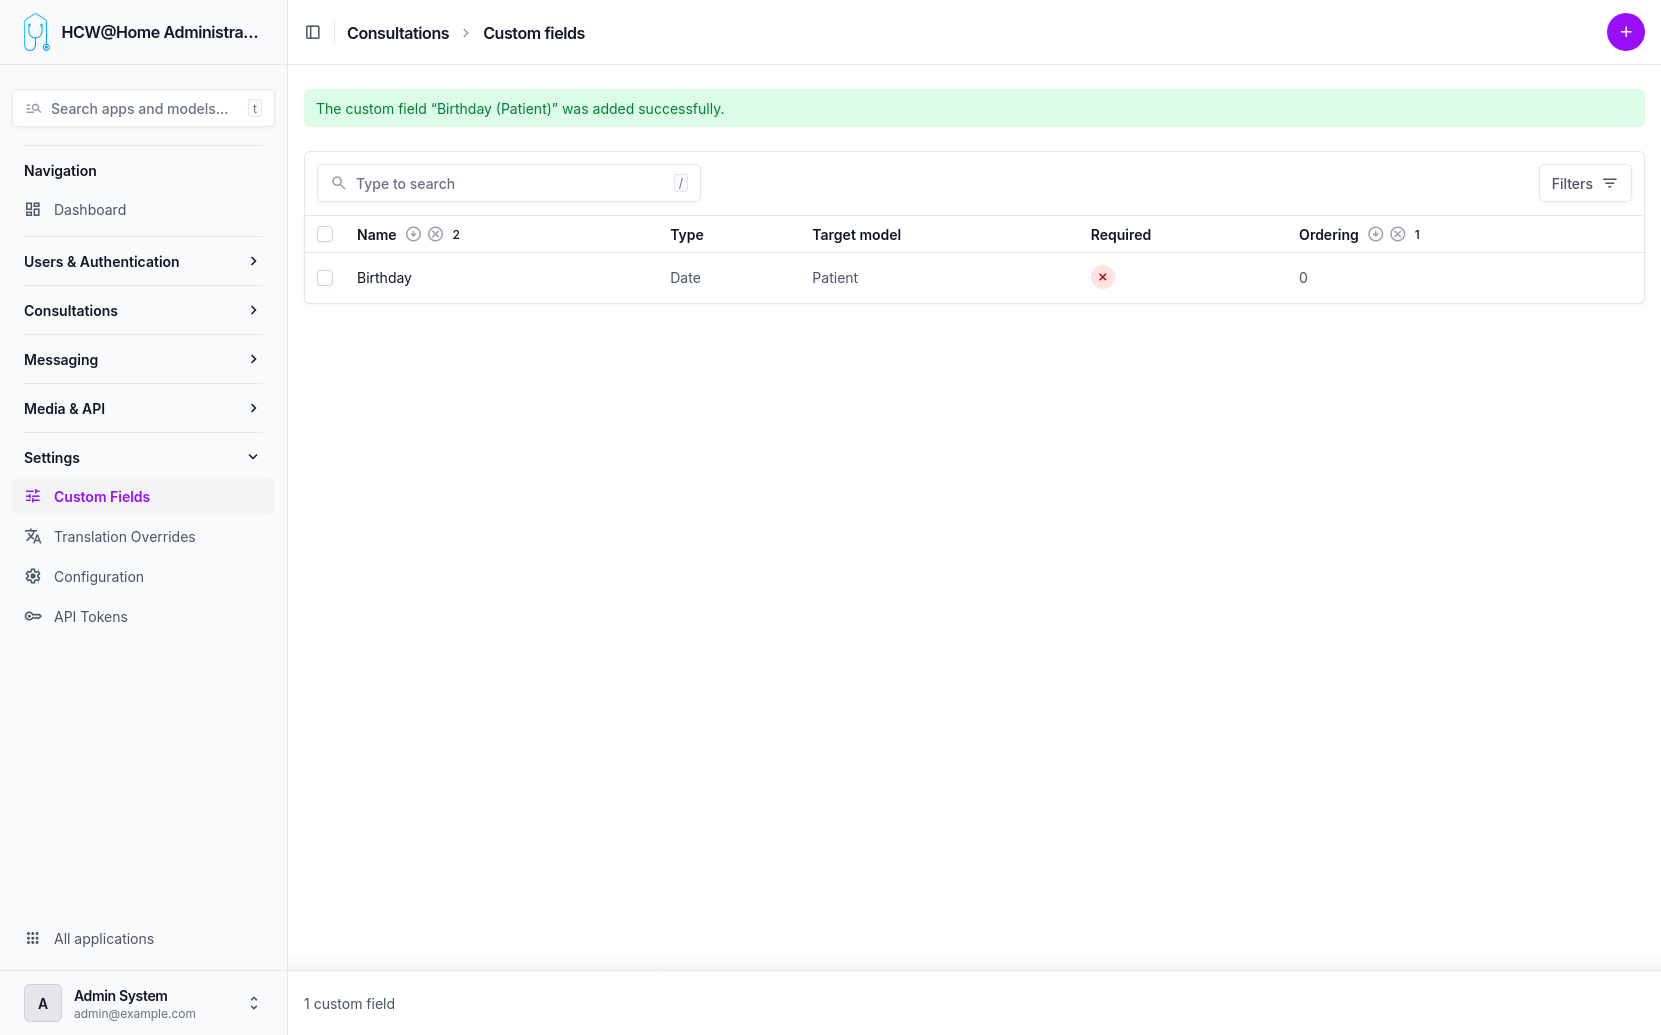Screen dimensions: 1661x1035
Task: Click the API Tokens key icon
Action: coord(33,616)
